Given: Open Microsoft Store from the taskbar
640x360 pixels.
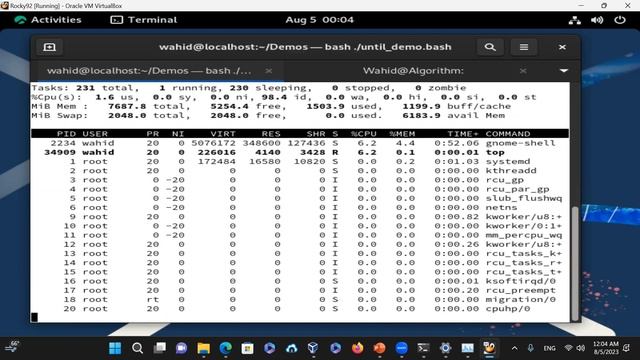Looking at the screenshot, I should point(247,348).
